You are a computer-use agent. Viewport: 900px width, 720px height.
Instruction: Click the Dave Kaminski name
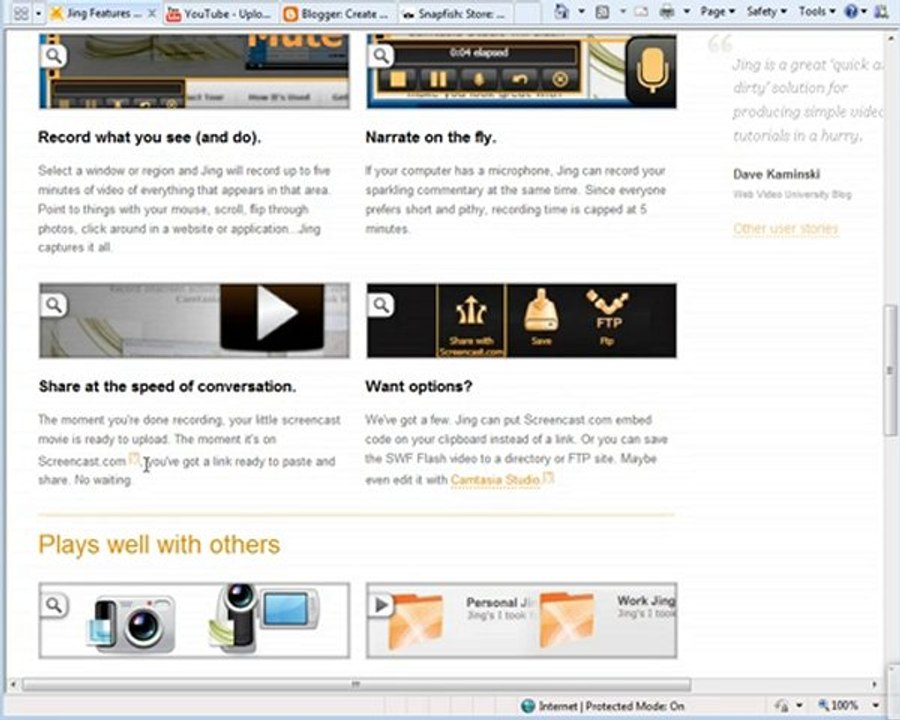click(776, 174)
